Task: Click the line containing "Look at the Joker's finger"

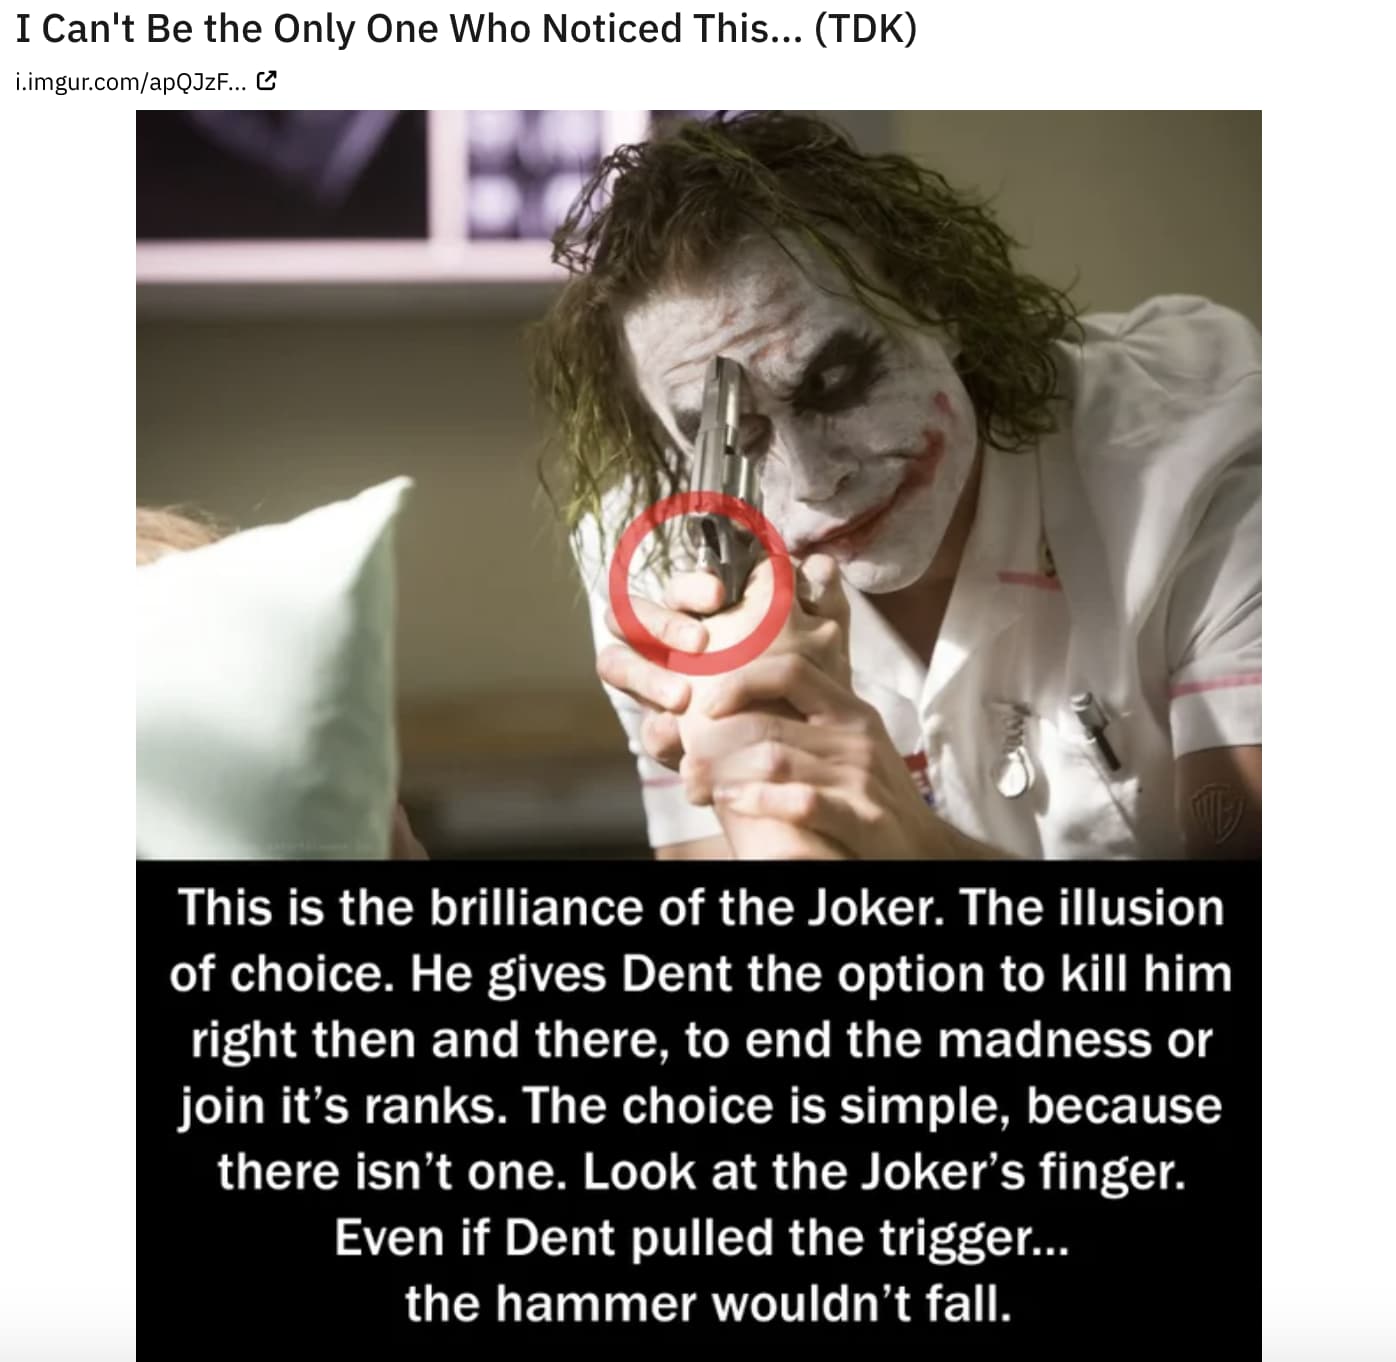Action: point(701,1172)
